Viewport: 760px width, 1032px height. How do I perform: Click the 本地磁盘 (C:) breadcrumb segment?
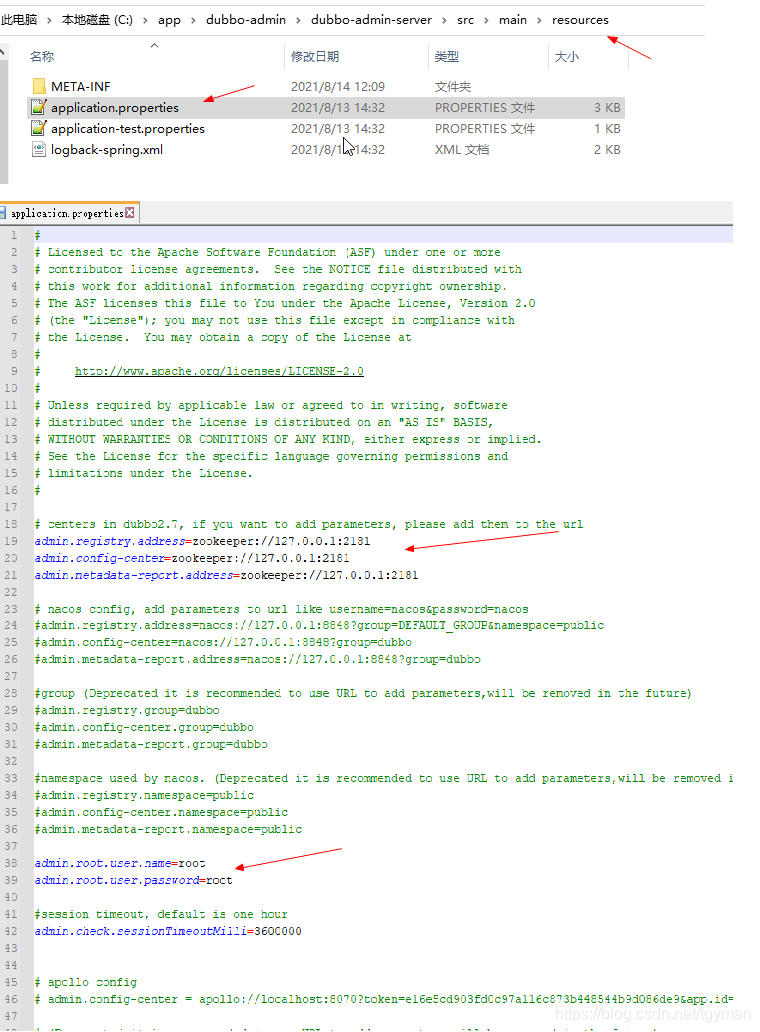pyautogui.click(x=97, y=20)
